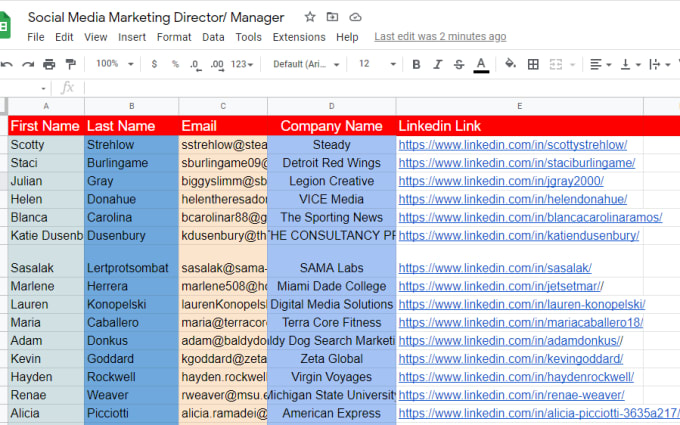Open vertical align dropdown

pos(631,64)
